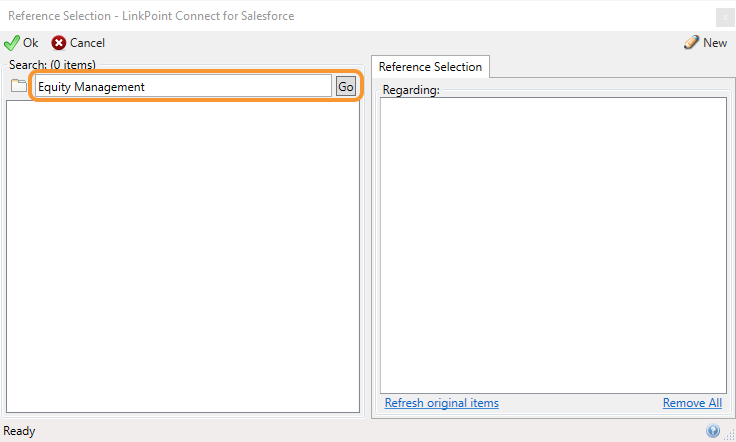The width and height of the screenshot is (736, 442).
Task: Confirm by clicking the Ok text label
Action: click(x=31, y=43)
